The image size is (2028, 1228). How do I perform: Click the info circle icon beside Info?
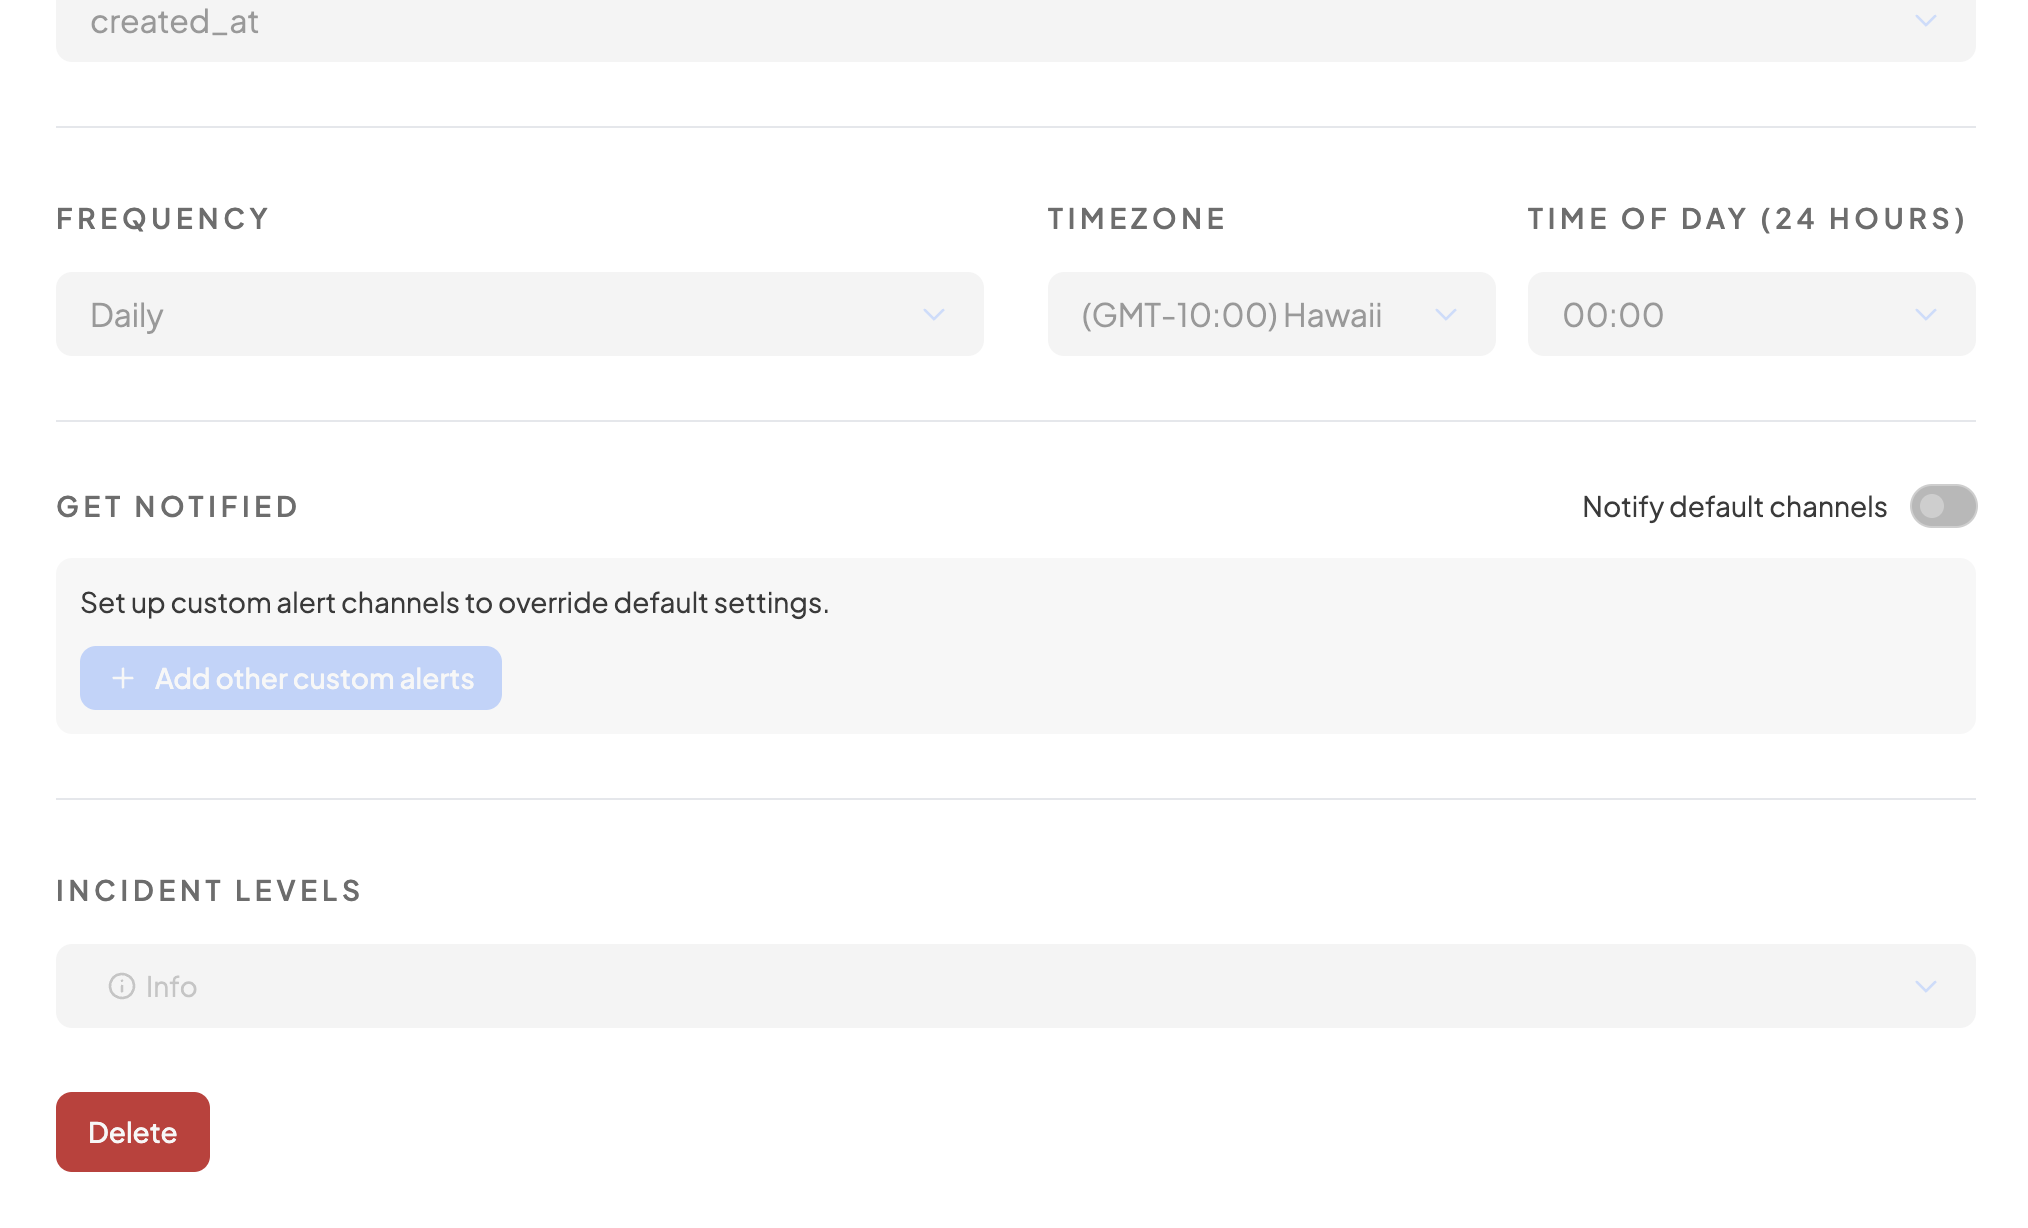pos(122,986)
